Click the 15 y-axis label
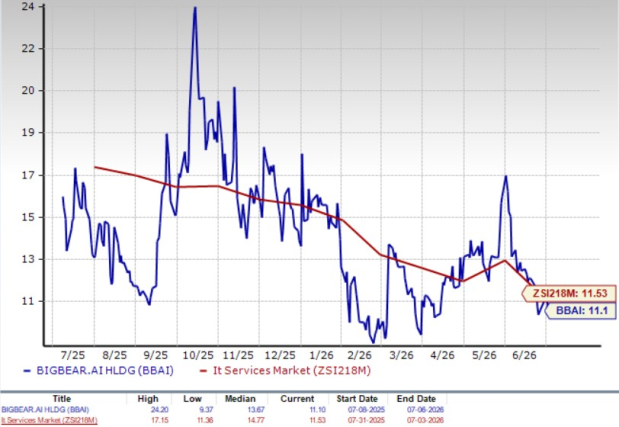This screenshot has height=427, width=619. [28, 217]
